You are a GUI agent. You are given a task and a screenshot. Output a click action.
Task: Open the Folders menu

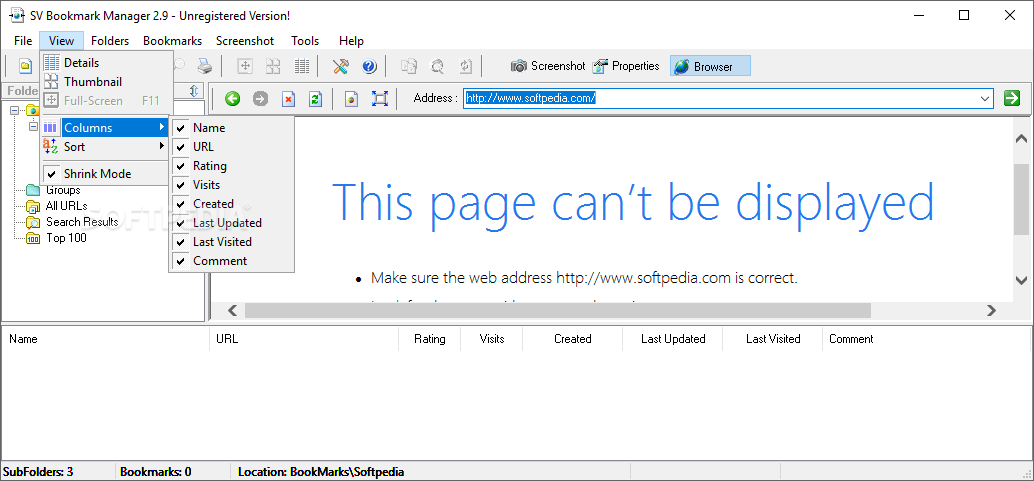[110, 41]
